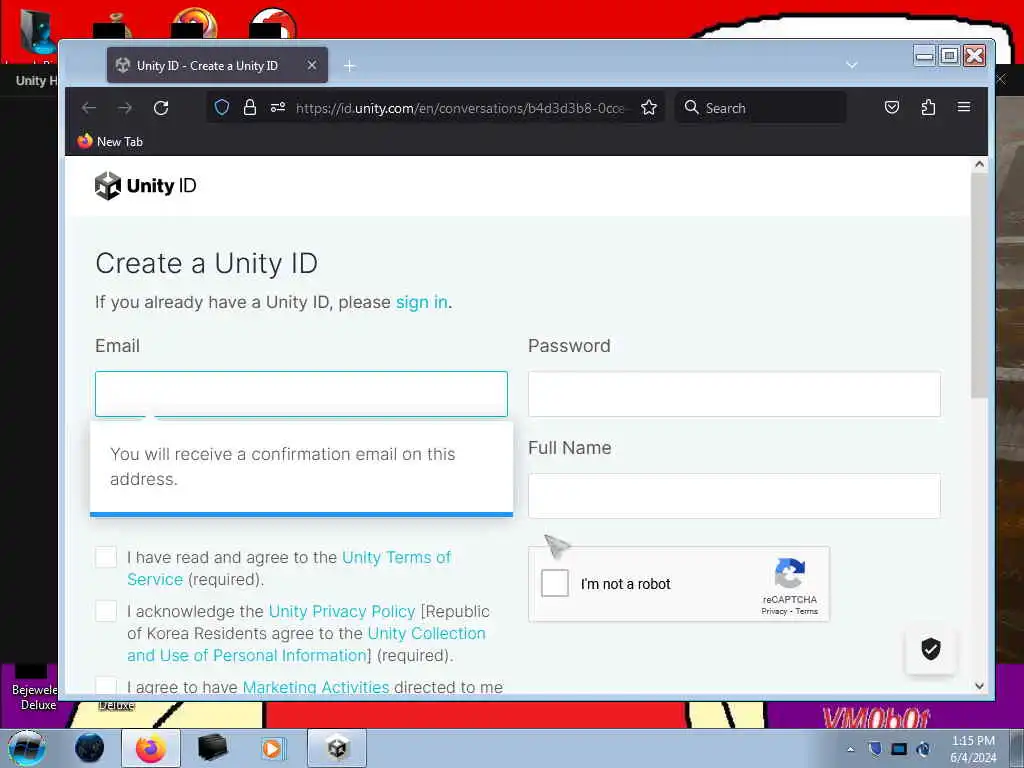Focus the Email input field
This screenshot has width=1024, height=768.
tap(301, 394)
